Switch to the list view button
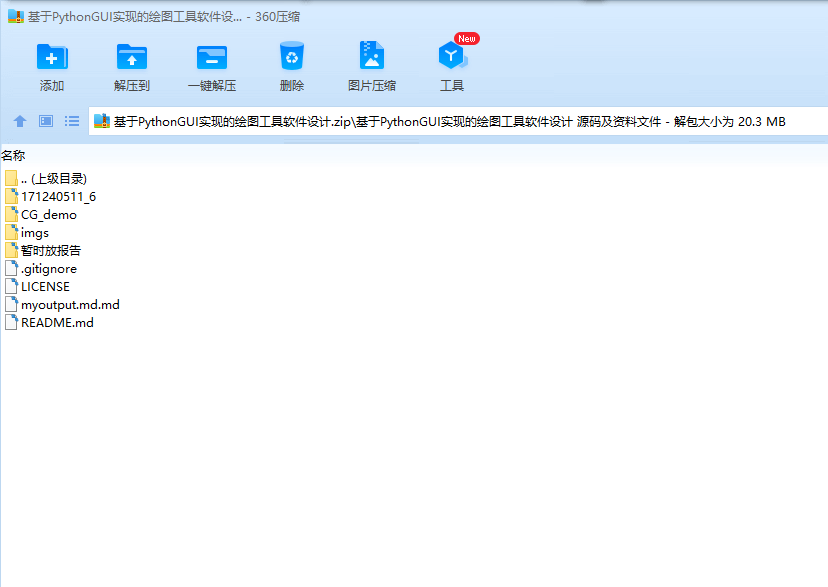The image size is (828, 587). tap(72, 121)
